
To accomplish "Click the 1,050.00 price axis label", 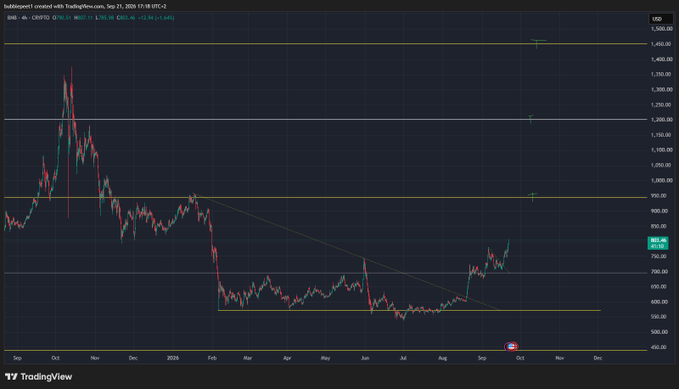I will click(662, 165).
